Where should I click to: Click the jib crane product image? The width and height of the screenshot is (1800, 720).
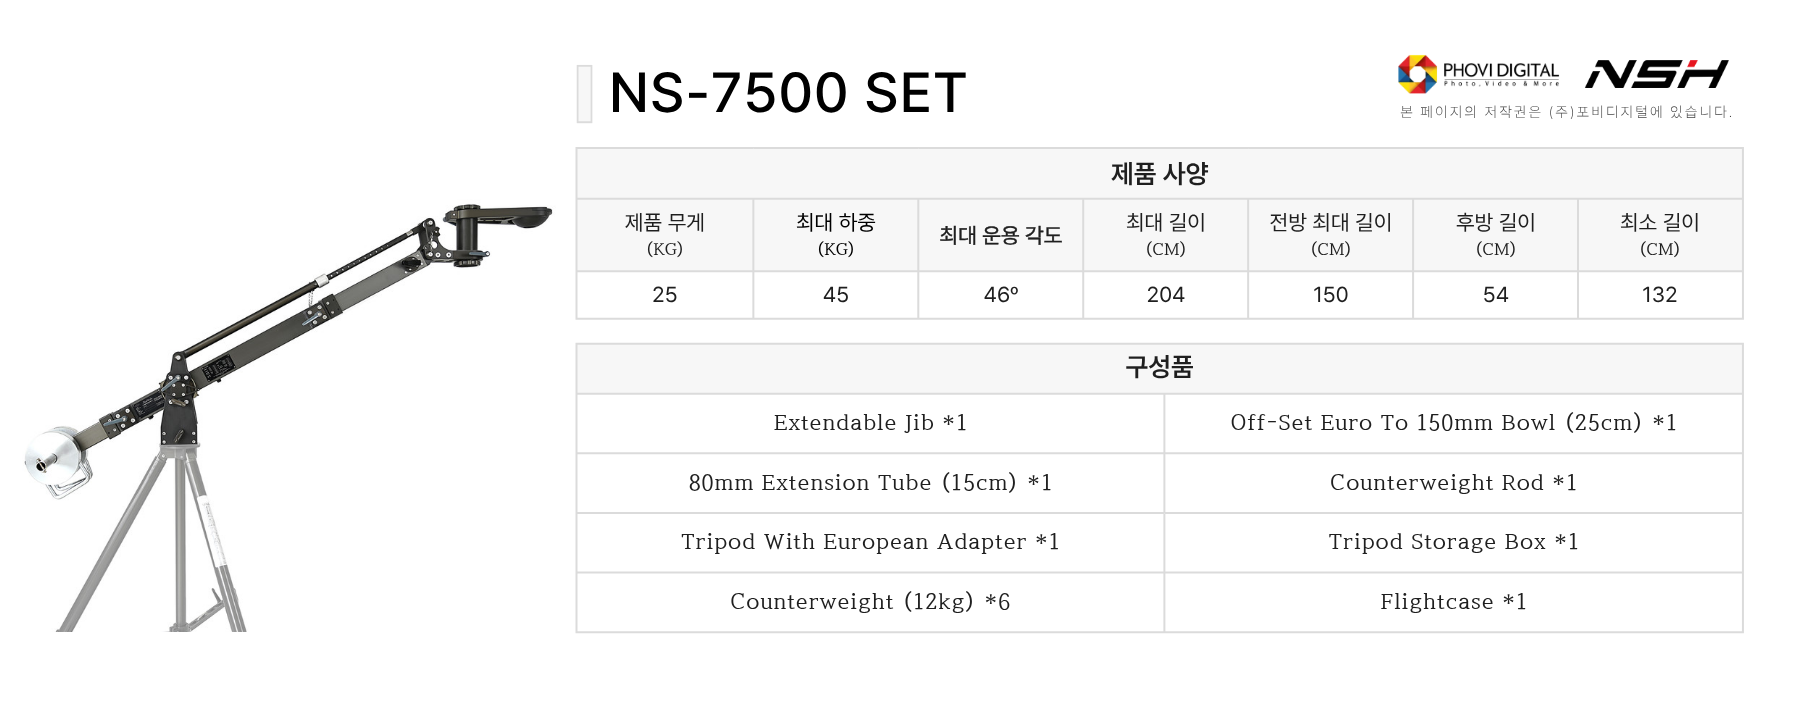click(290, 400)
